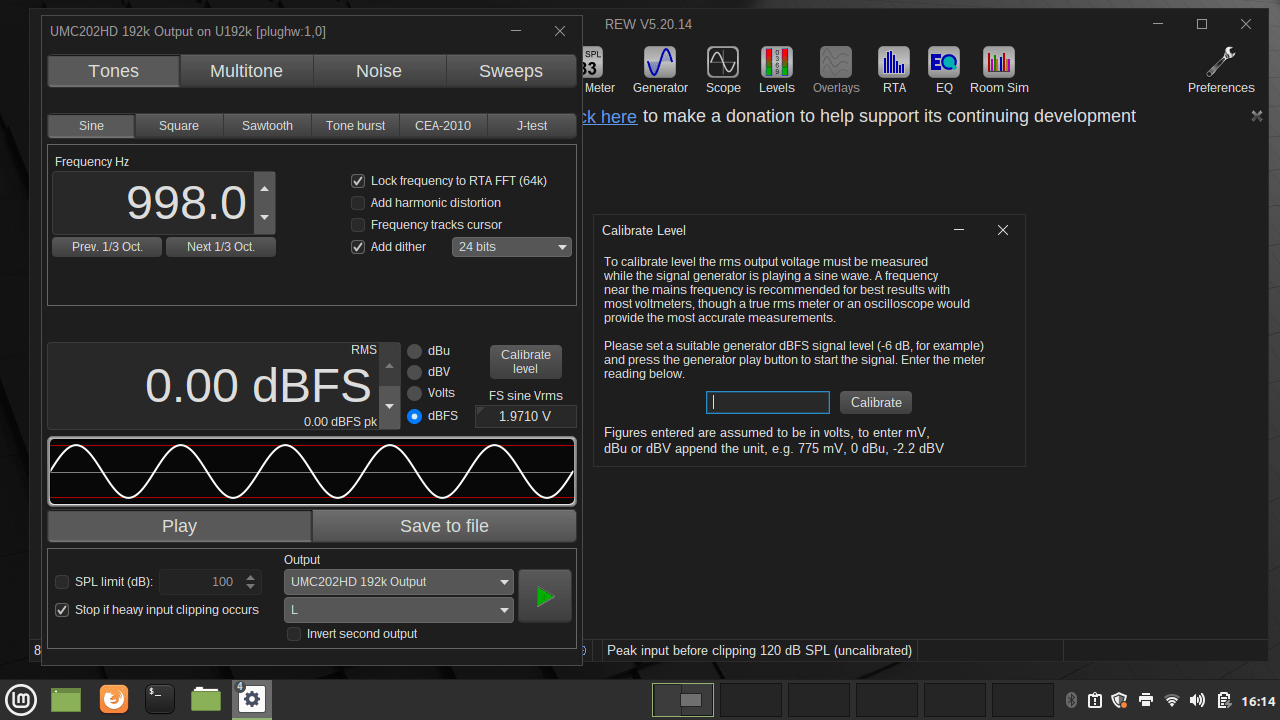The image size is (1280, 720).
Task: Increase the SPL limit value
Action: pos(251,576)
